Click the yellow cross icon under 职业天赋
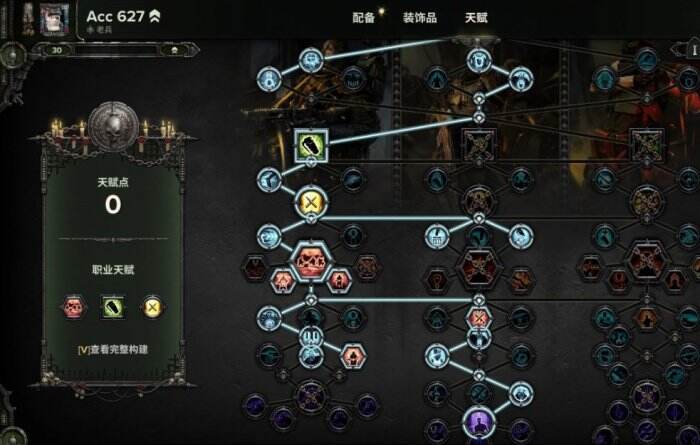Screen dimensions: 700x445 tap(152, 307)
